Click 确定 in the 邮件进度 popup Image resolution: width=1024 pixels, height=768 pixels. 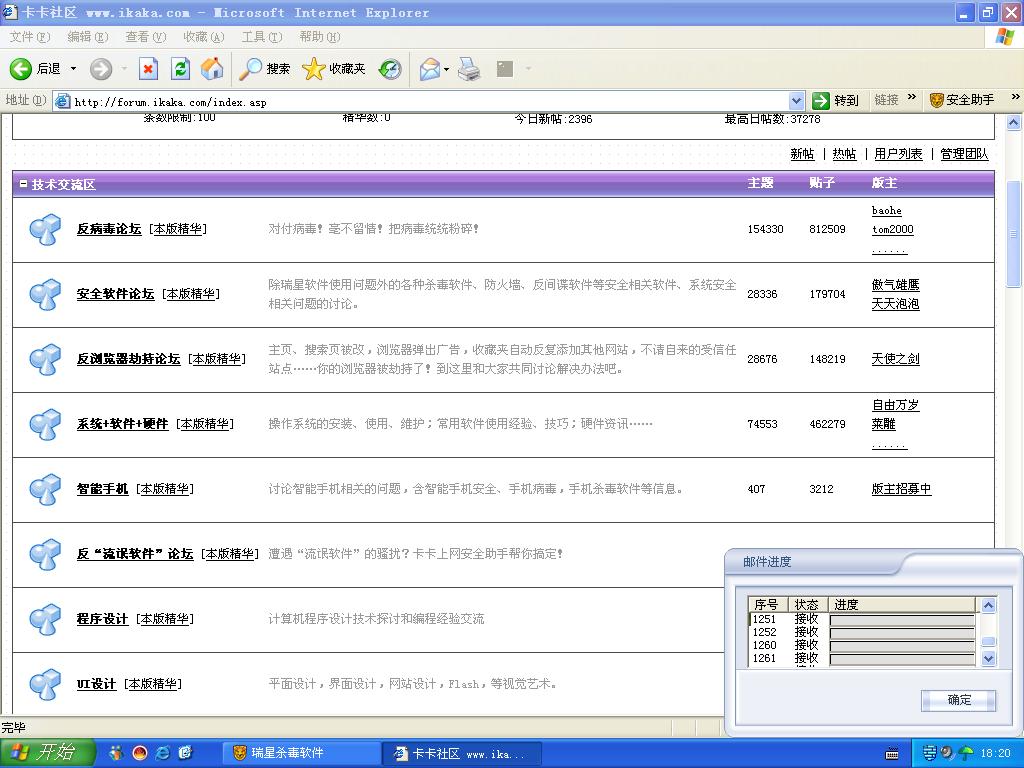958,700
